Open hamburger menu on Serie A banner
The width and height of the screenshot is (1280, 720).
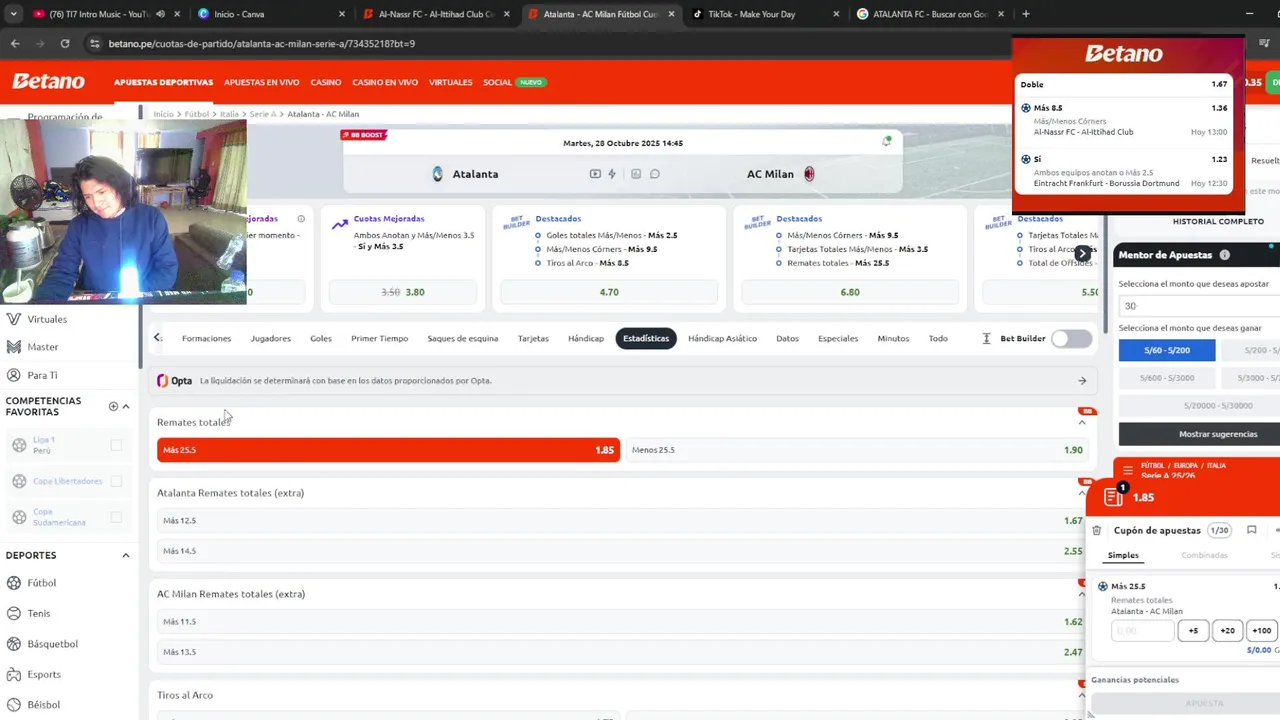[1128, 470]
